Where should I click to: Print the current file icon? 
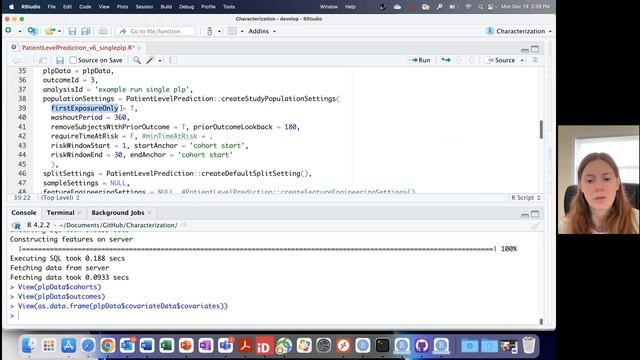[103, 31]
